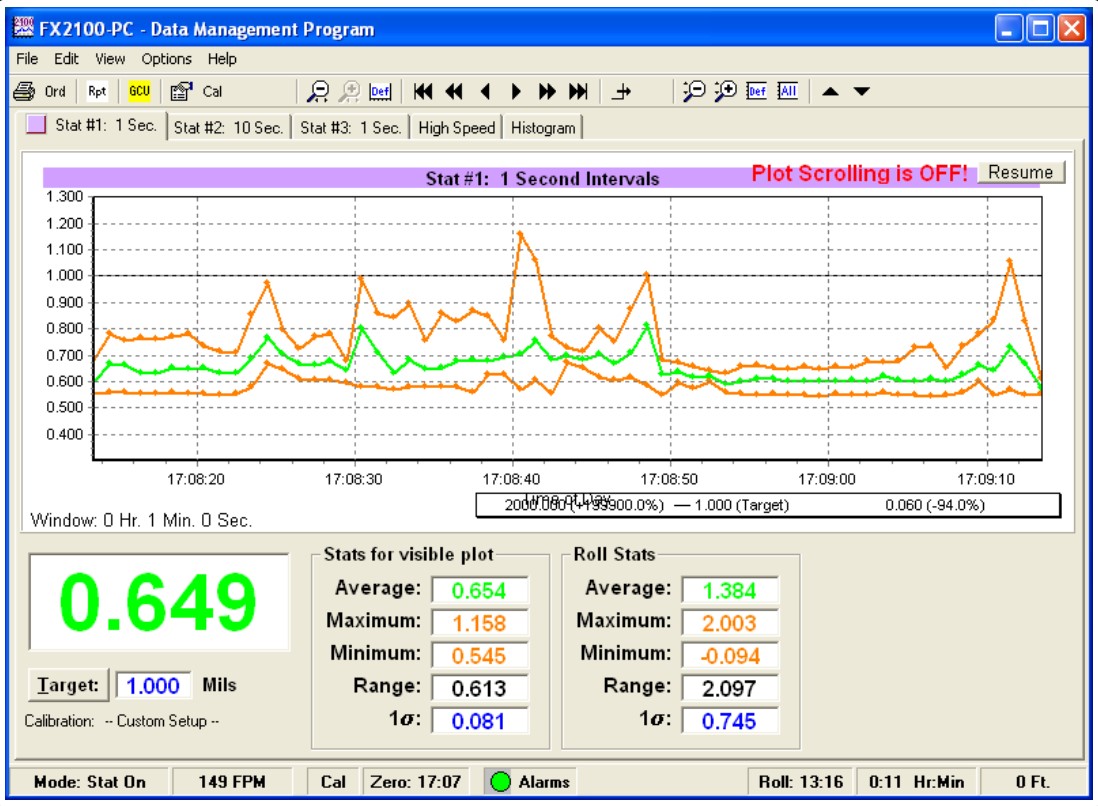Viewport: 1098px width, 806px height.
Task: Click the Target value input field
Action: [153, 685]
